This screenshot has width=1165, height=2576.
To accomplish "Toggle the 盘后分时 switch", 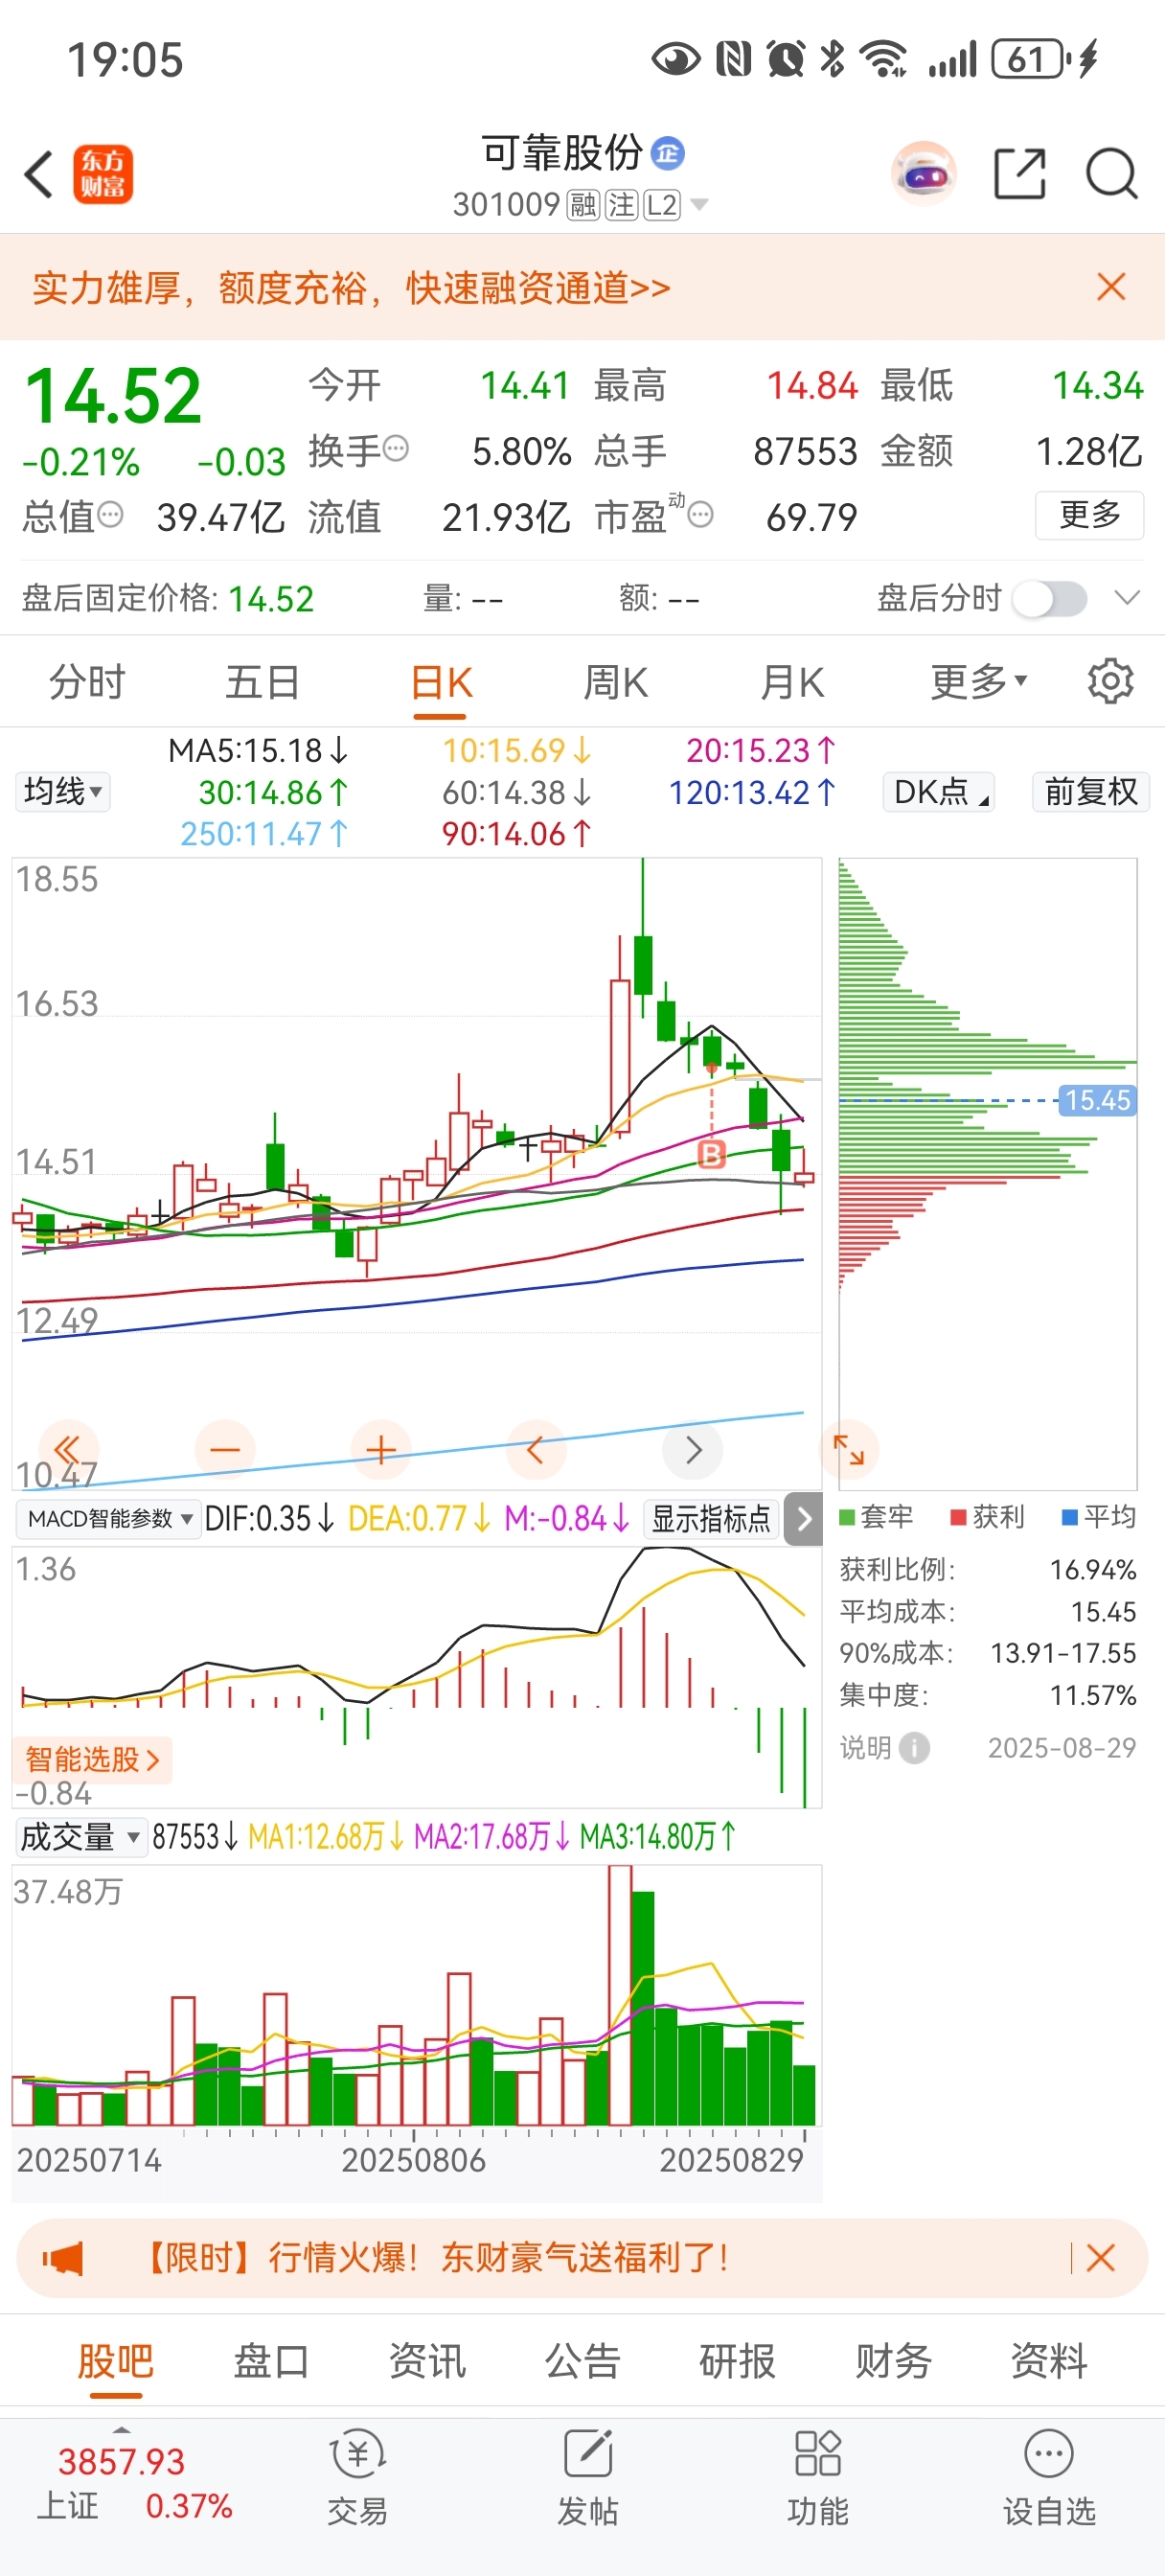I will pyautogui.click(x=1050, y=599).
